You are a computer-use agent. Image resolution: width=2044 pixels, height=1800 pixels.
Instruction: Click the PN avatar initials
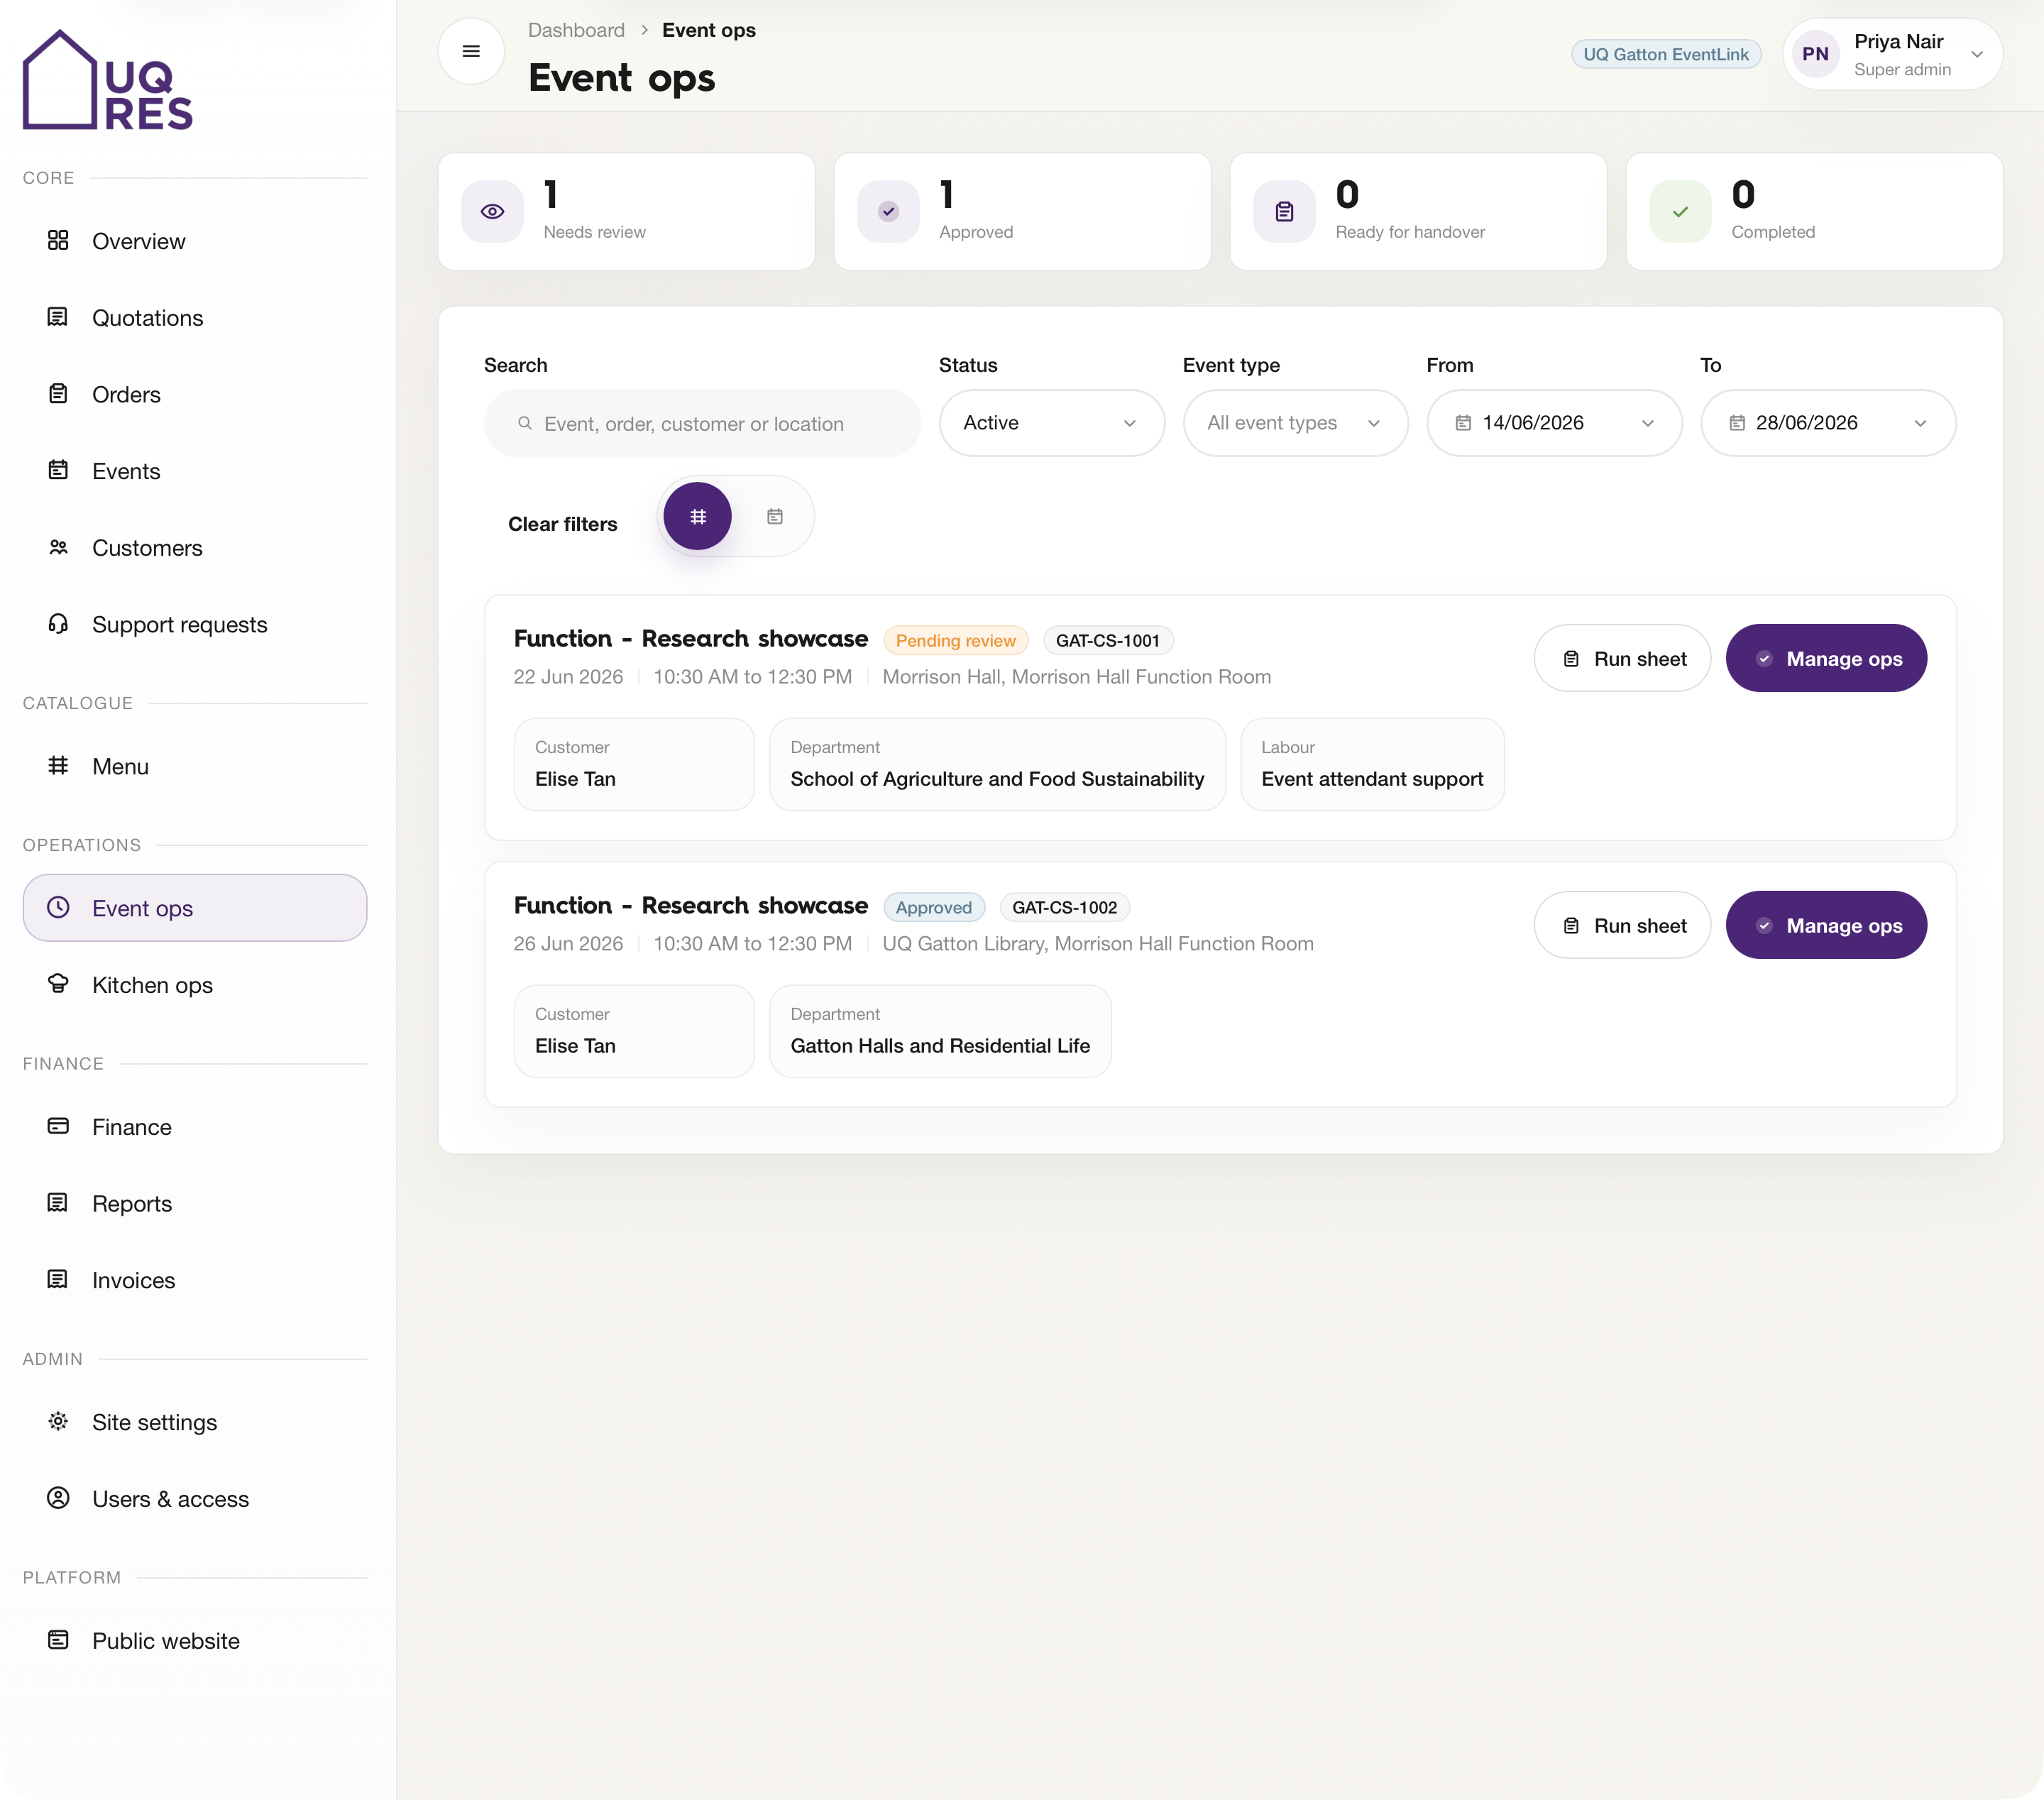pyautogui.click(x=1815, y=54)
